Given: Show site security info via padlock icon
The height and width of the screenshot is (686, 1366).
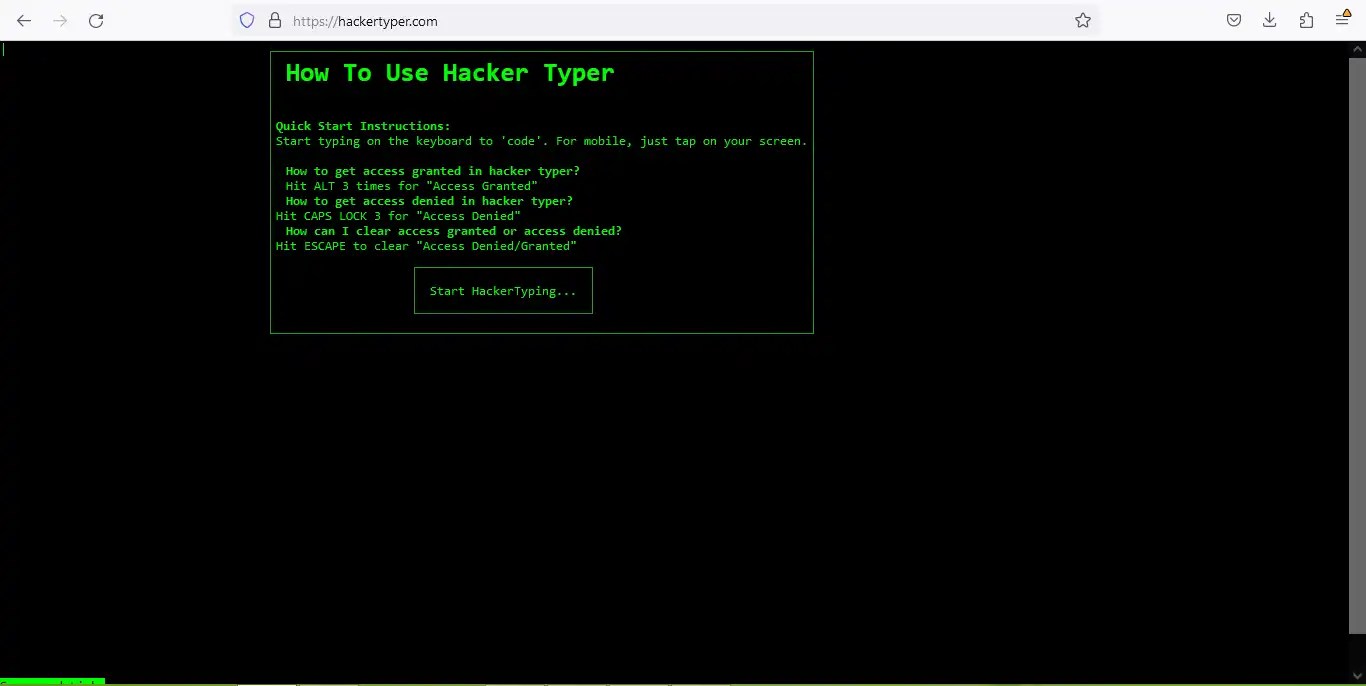Looking at the screenshot, I should click(x=275, y=20).
